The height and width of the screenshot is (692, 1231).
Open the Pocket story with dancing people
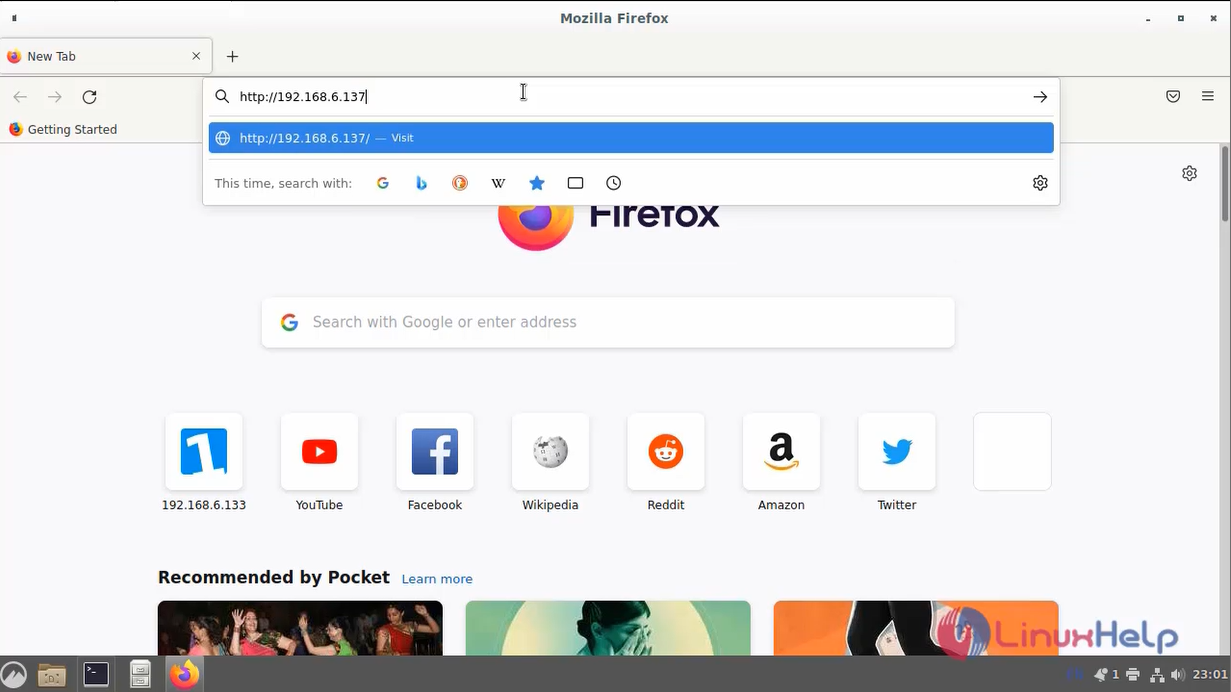pyautogui.click(x=300, y=628)
